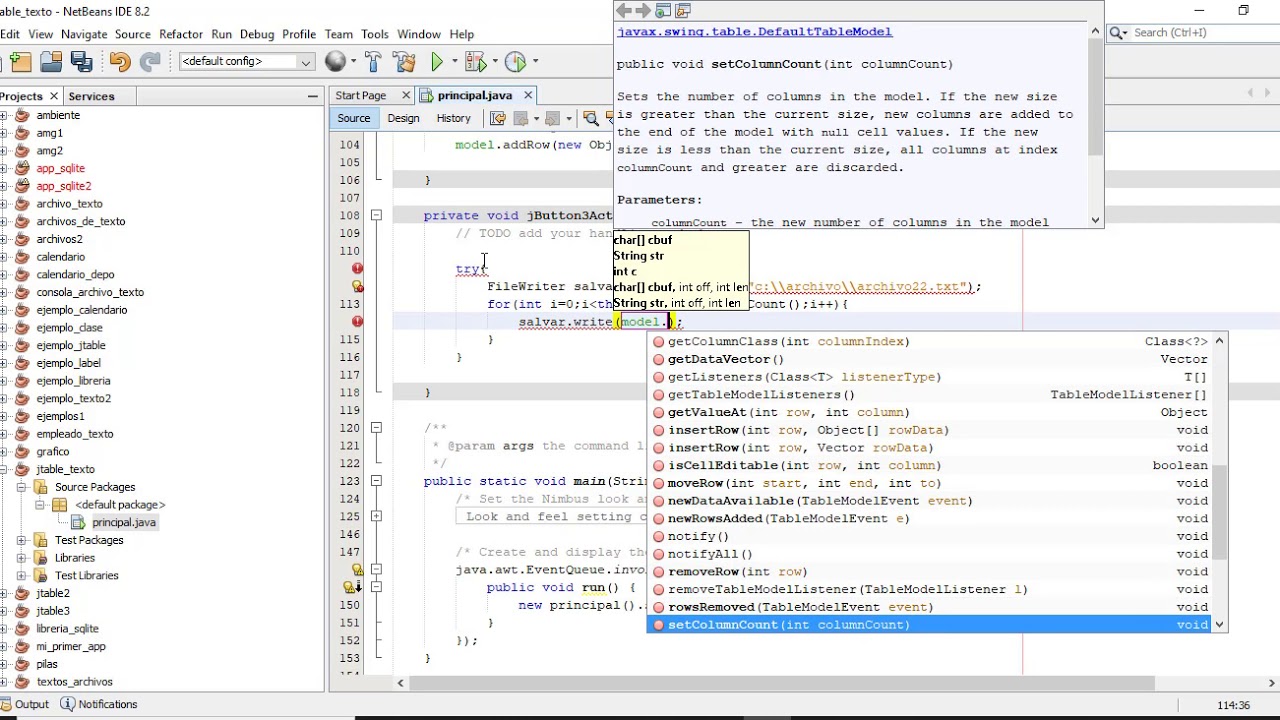Click the back arrow in documentation popup
The height and width of the screenshot is (720, 1280).
click(x=623, y=11)
